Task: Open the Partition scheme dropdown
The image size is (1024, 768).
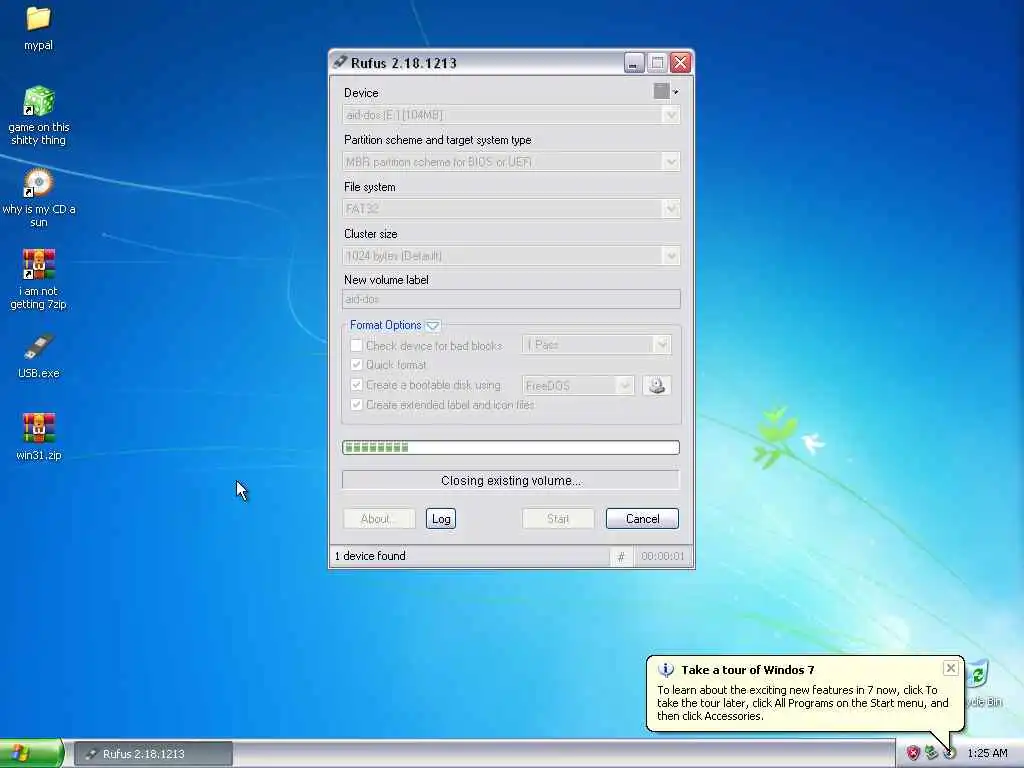Action: [511, 161]
